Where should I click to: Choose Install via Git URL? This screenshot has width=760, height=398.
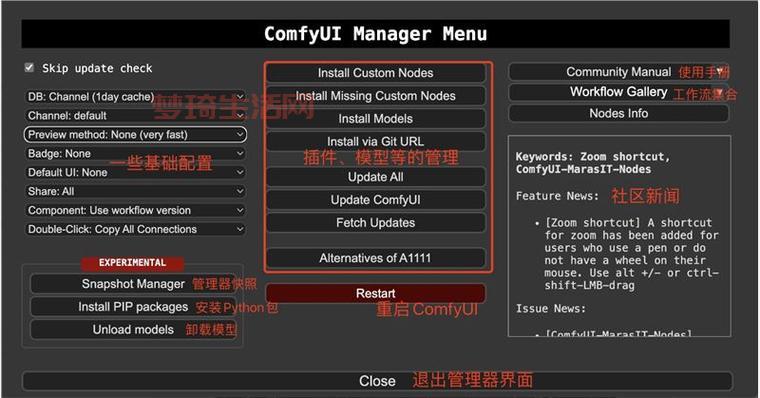click(x=376, y=141)
